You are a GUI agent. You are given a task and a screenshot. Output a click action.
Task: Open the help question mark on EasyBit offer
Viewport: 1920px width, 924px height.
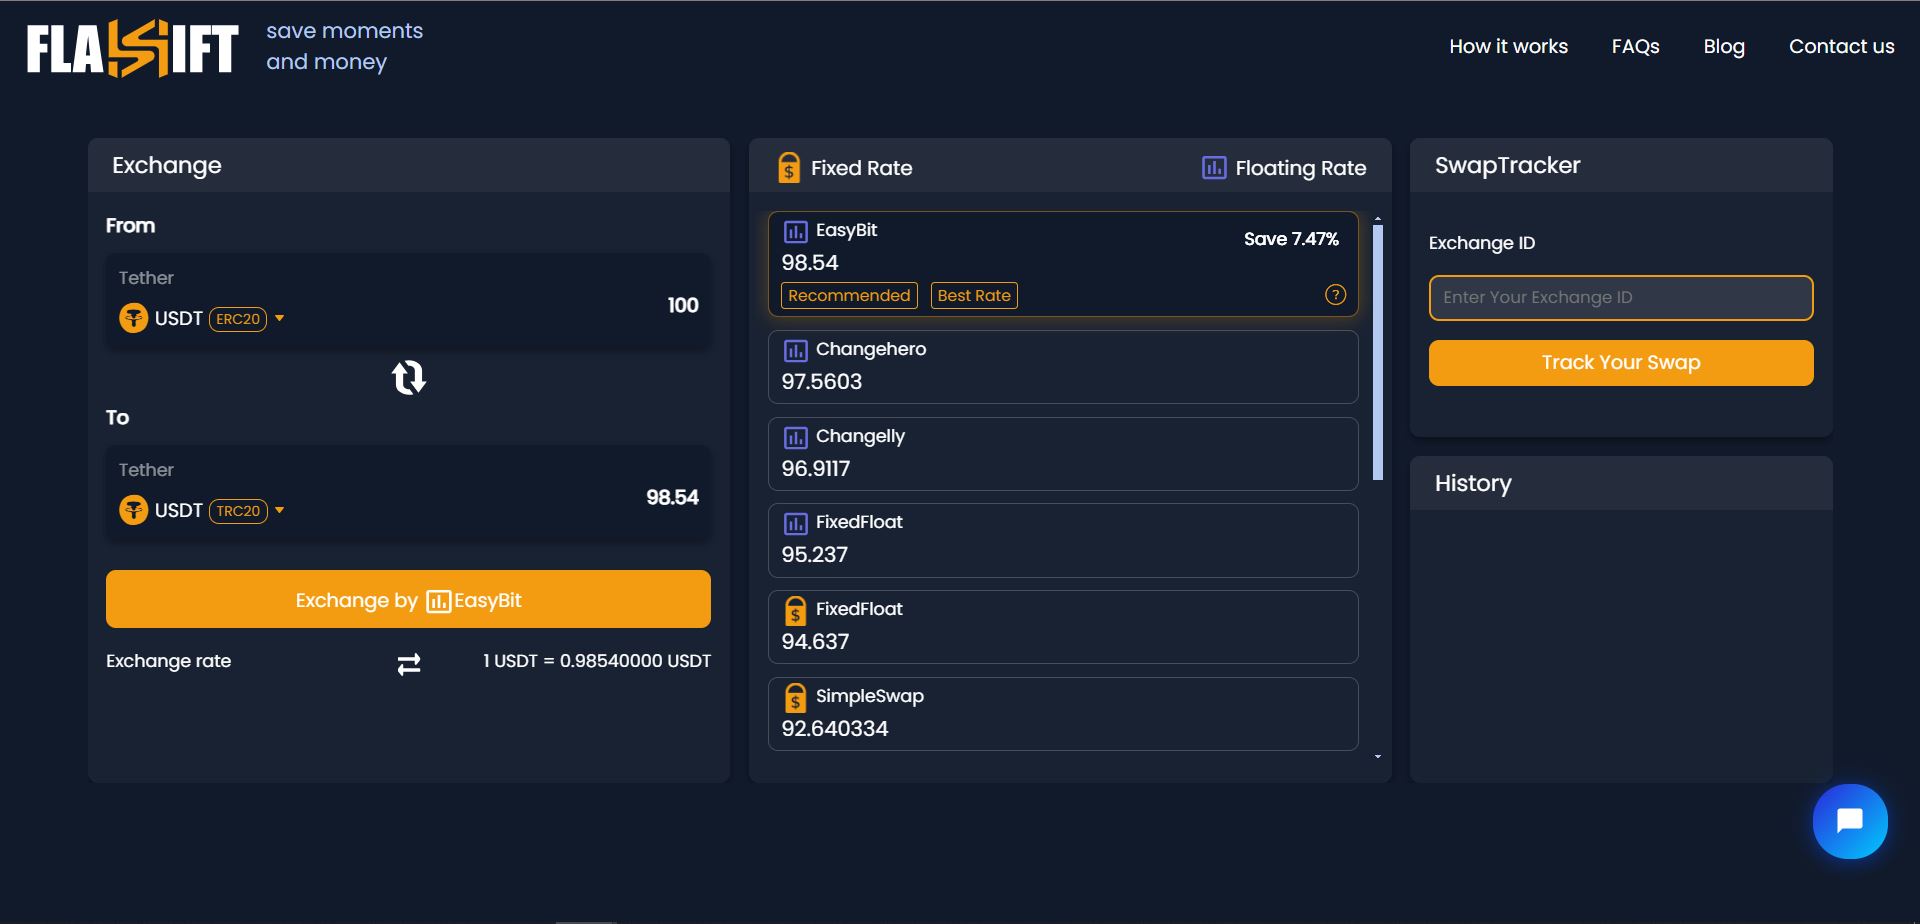(1335, 295)
